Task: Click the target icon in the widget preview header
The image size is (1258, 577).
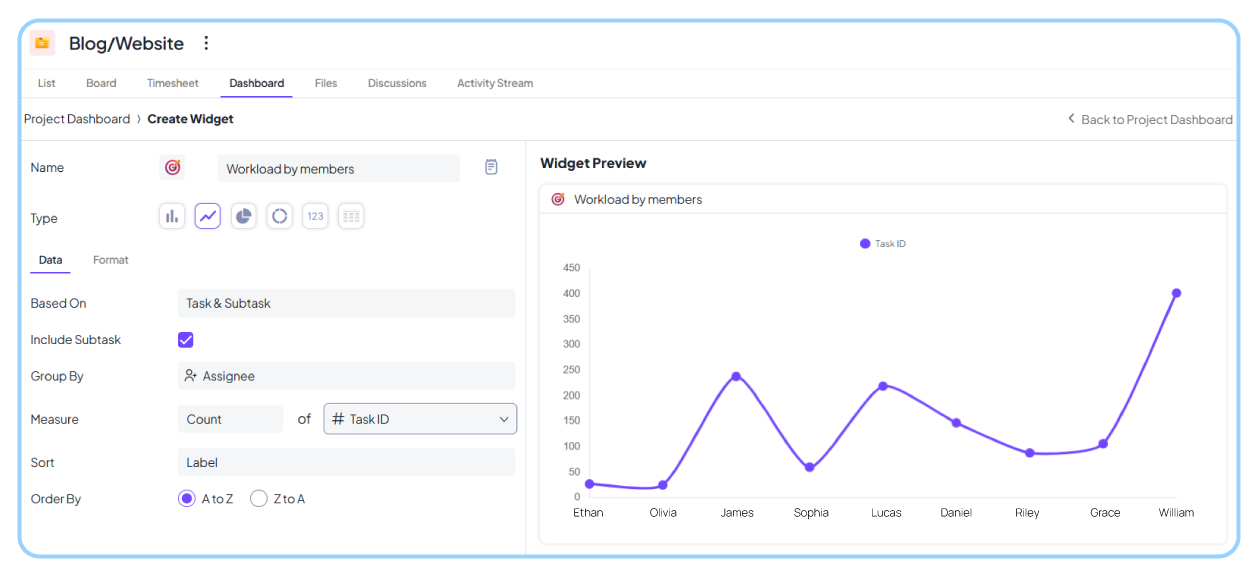Action: (558, 199)
